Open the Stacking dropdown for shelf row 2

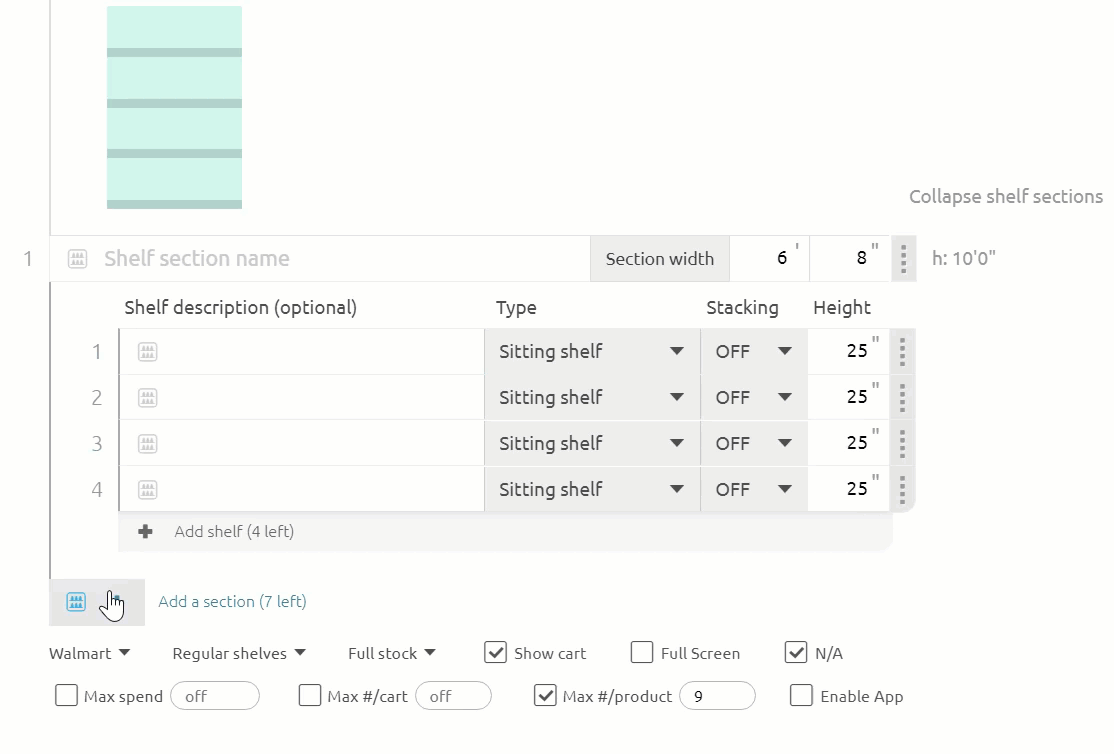[x=754, y=398]
